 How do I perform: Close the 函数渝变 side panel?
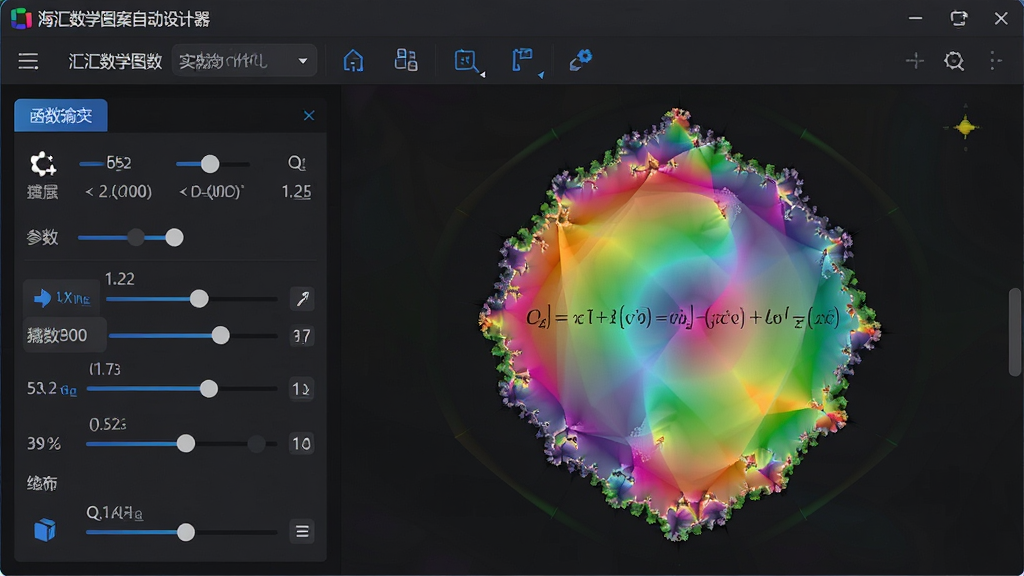[x=309, y=116]
